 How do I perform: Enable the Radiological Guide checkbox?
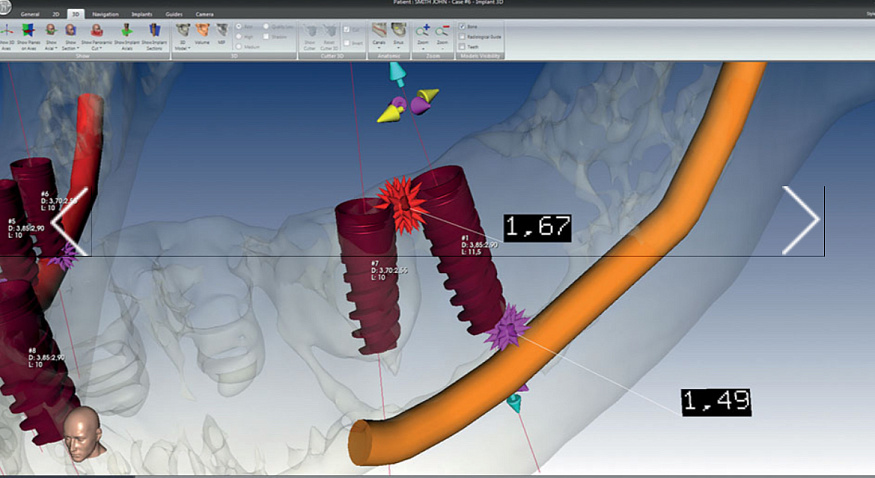click(462, 37)
